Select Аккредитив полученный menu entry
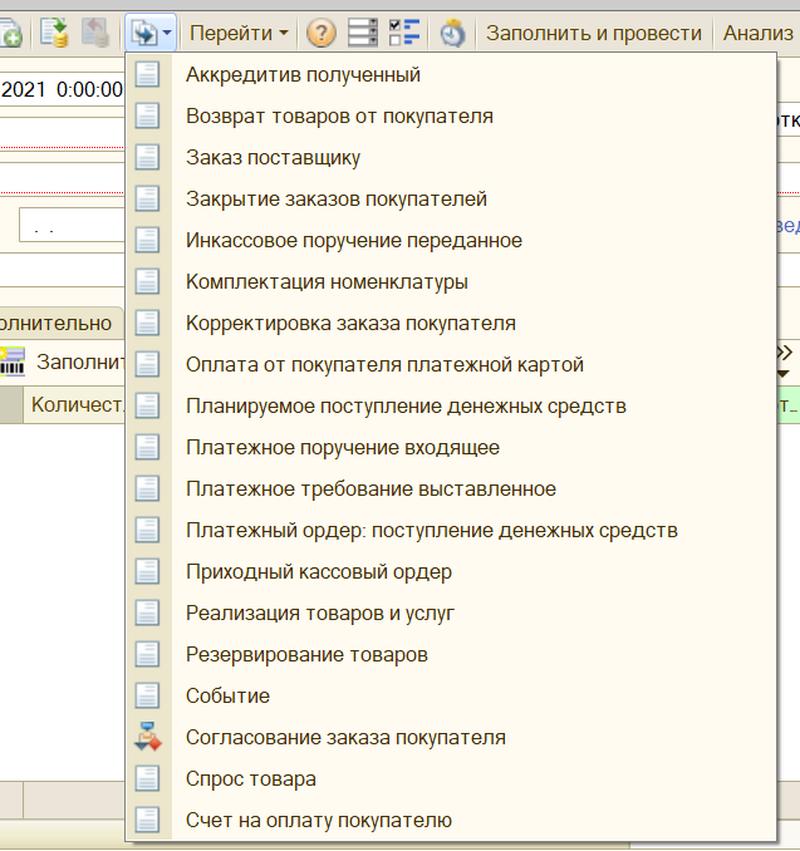The image size is (800, 851). 450,74
